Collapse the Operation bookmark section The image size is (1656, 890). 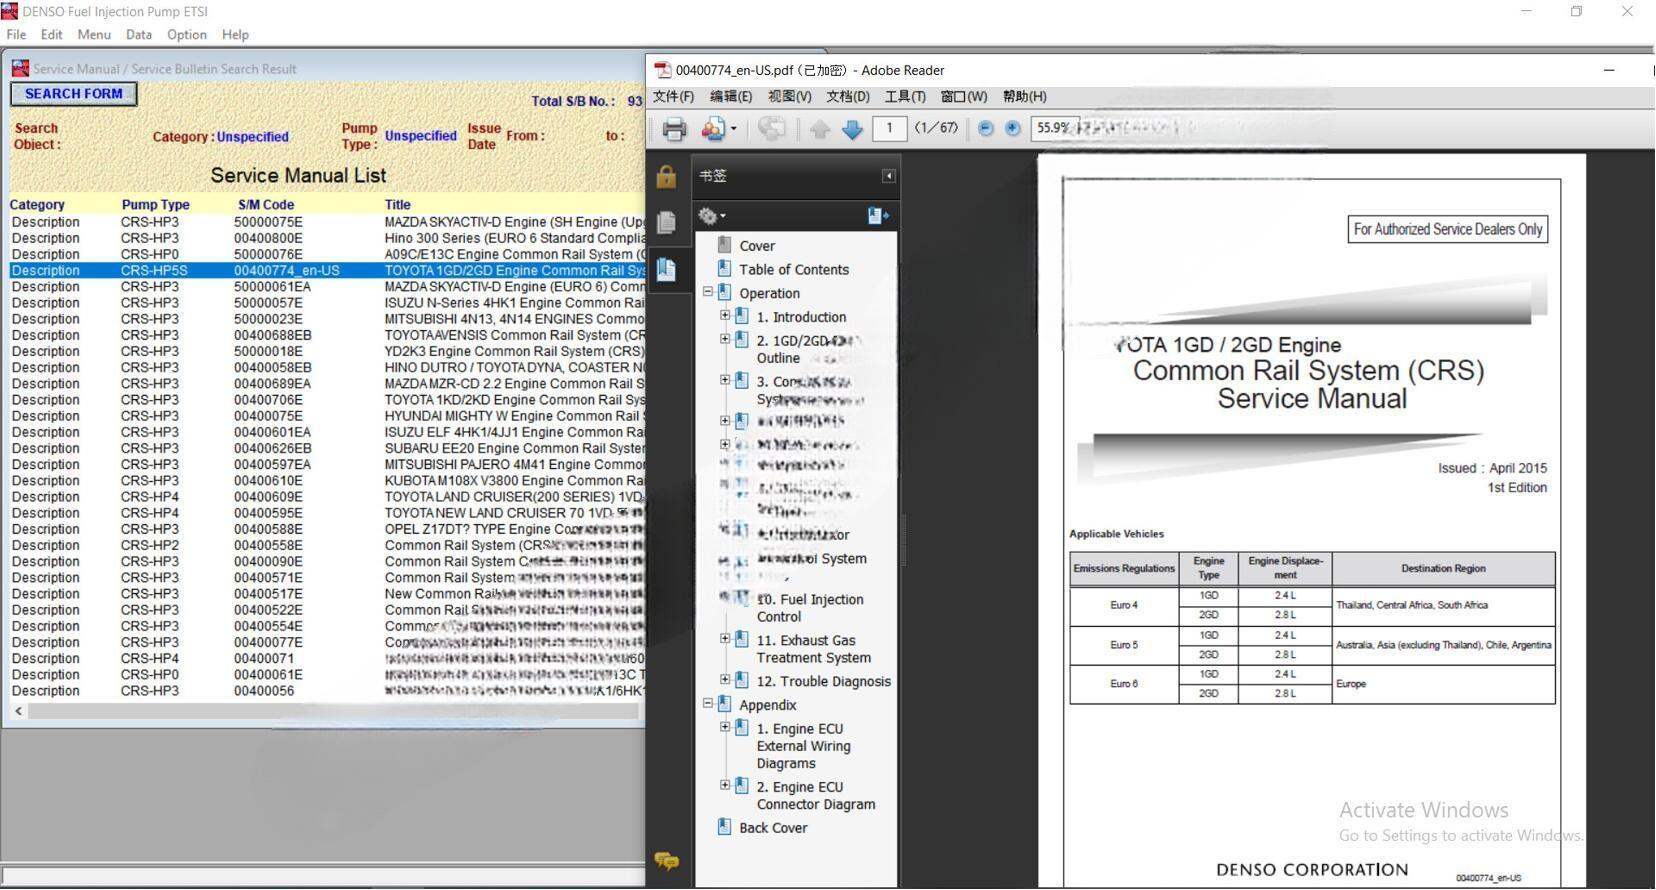click(x=708, y=292)
